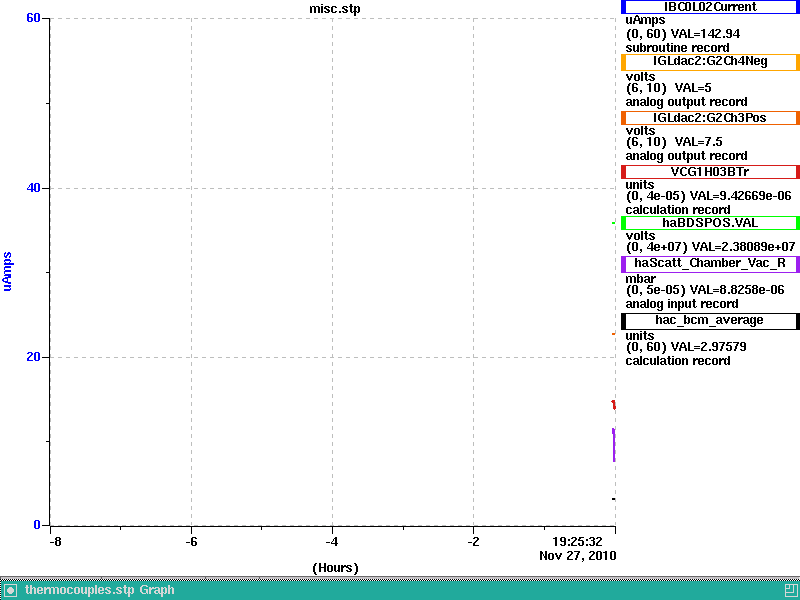Click y-axis tick label 20
800x600 pixels.
33,357
